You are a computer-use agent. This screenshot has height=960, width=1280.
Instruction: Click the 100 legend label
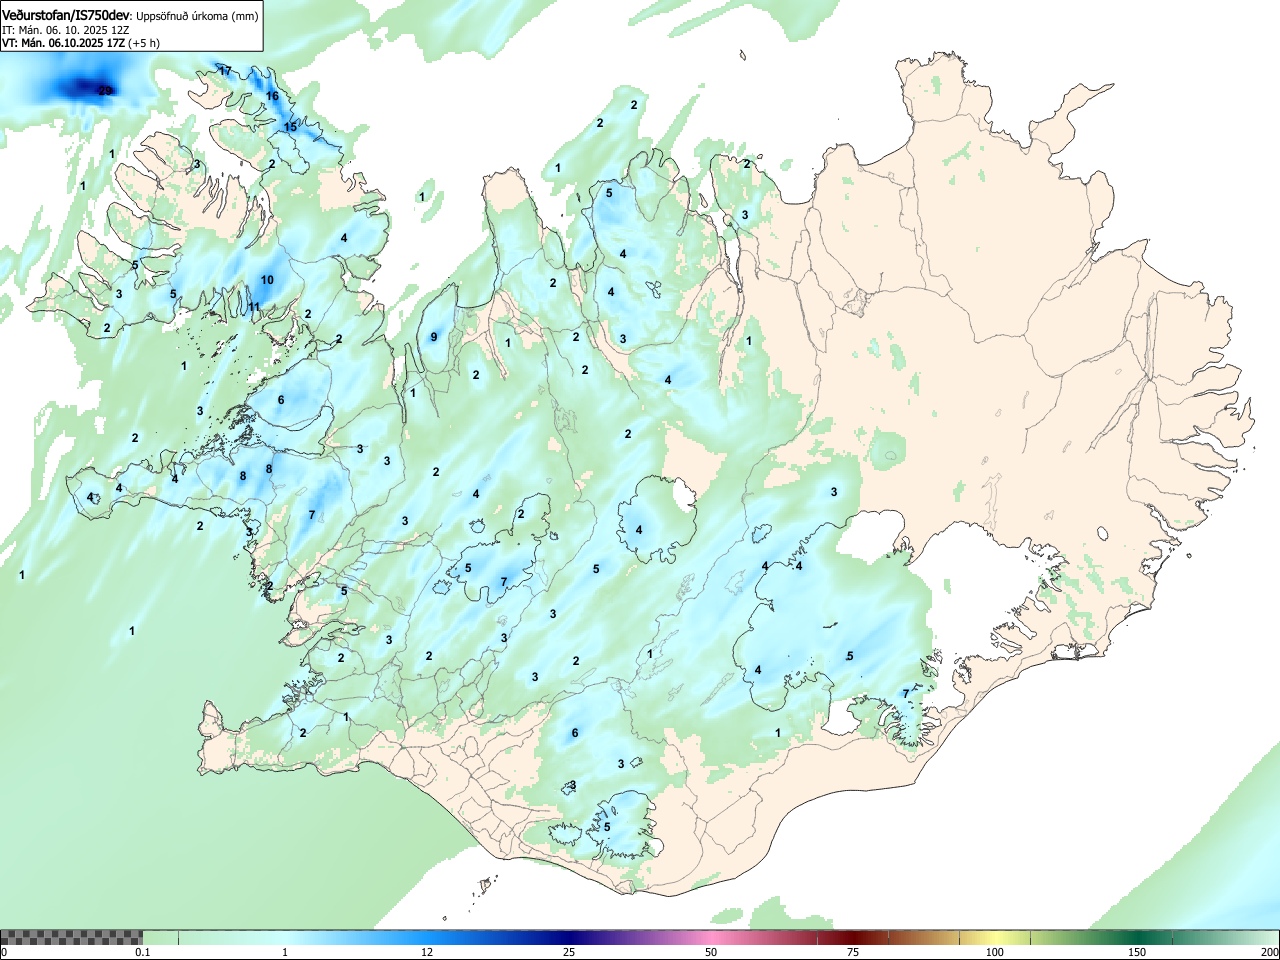(994, 952)
